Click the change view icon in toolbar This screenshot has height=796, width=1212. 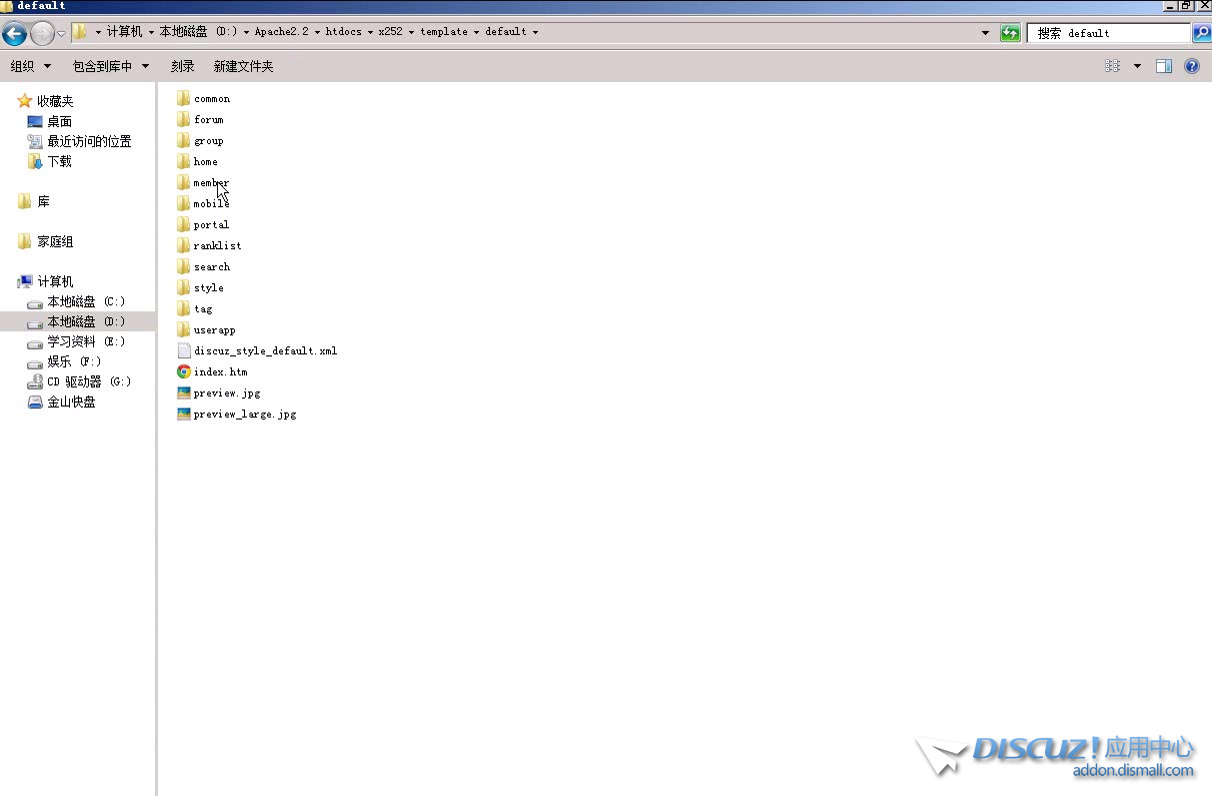[1112, 66]
